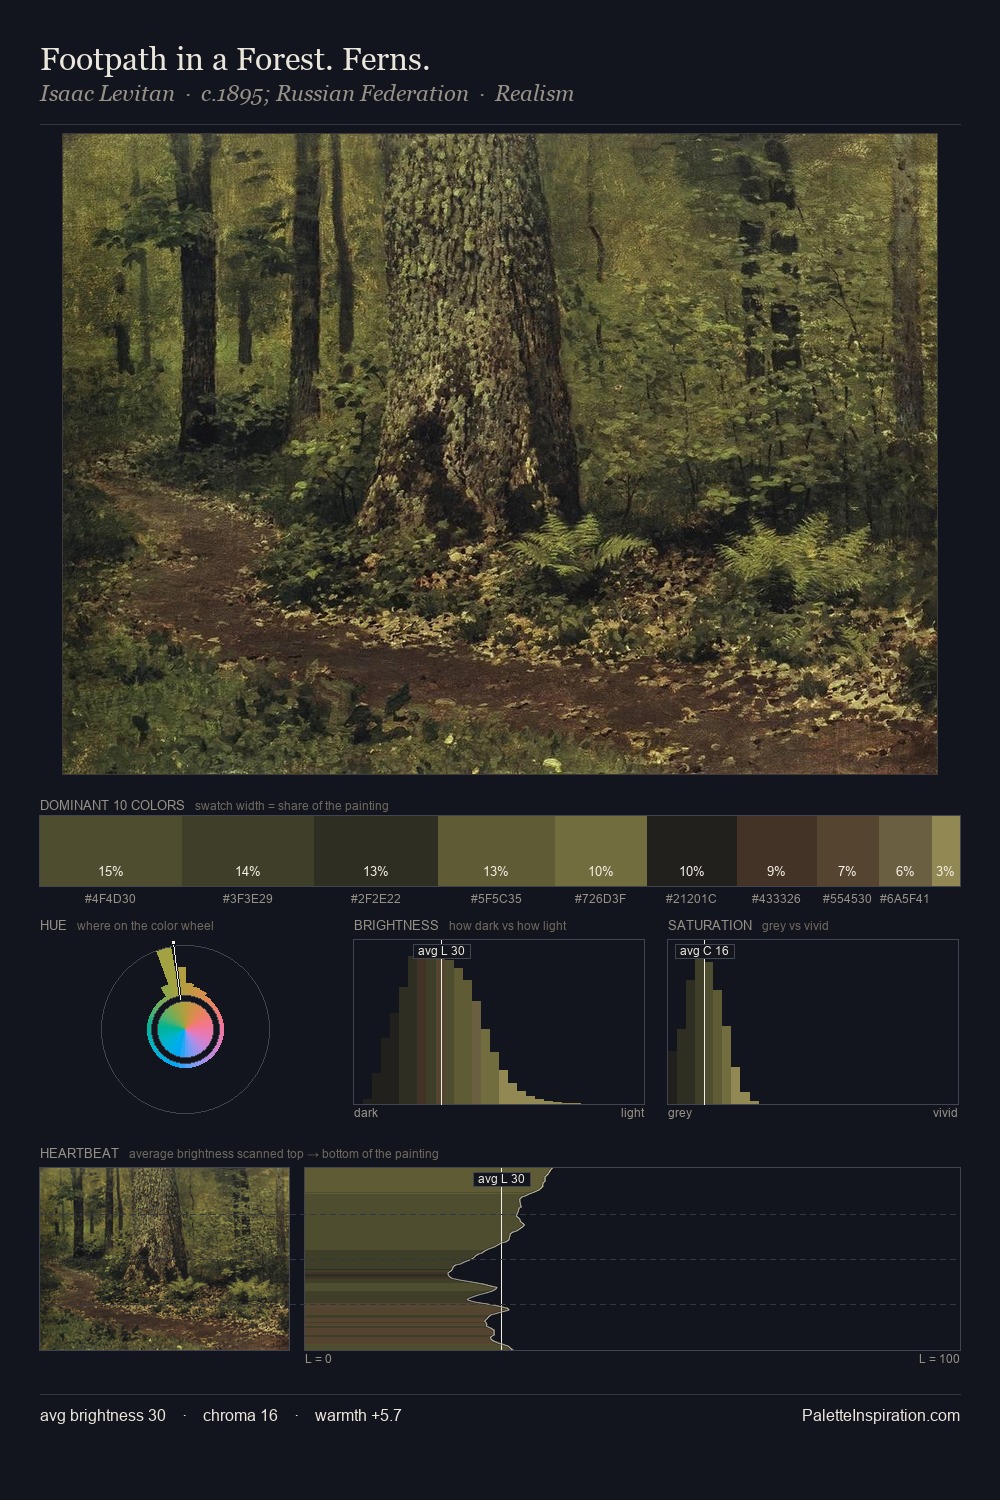Select the 6% swatch #6A5F41
The width and height of the screenshot is (1000, 1500).
pyautogui.click(x=905, y=851)
